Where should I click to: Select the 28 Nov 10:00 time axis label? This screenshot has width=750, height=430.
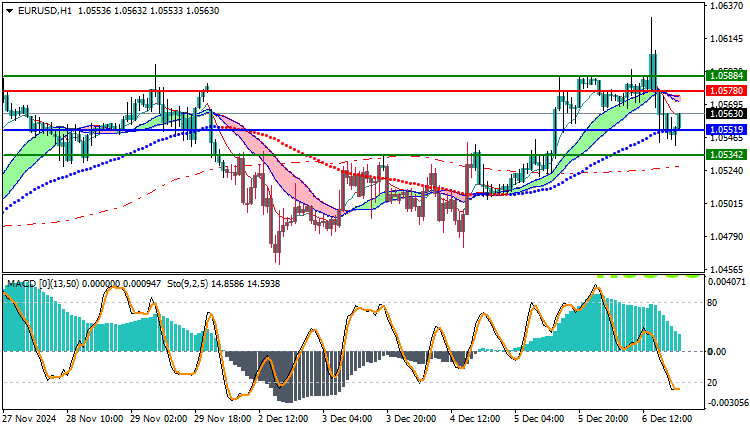[x=95, y=419]
